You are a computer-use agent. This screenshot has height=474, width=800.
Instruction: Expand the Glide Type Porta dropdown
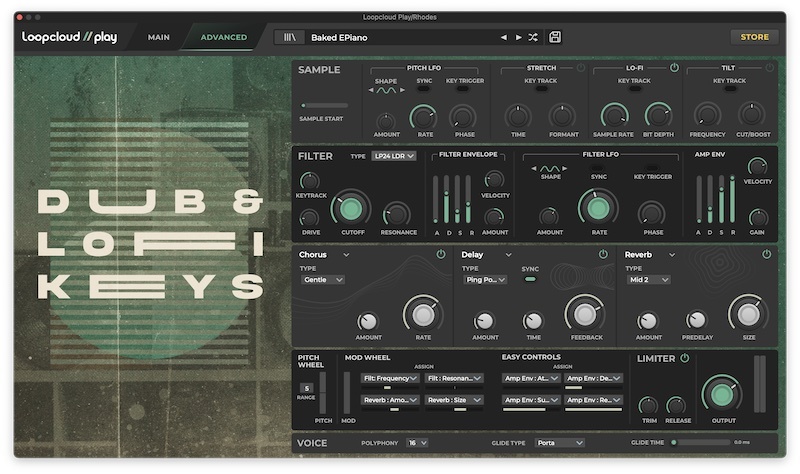click(559, 442)
